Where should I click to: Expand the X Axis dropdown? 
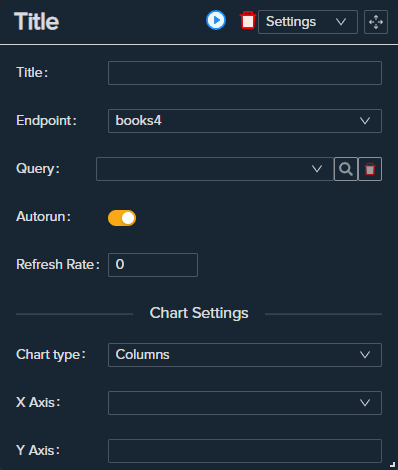pos(245,403)
